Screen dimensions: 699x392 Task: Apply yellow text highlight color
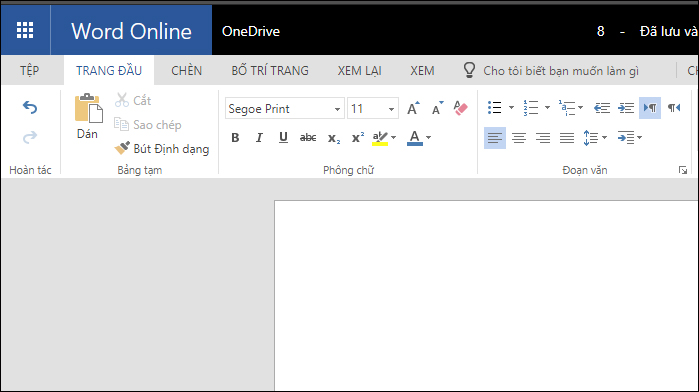380,138
